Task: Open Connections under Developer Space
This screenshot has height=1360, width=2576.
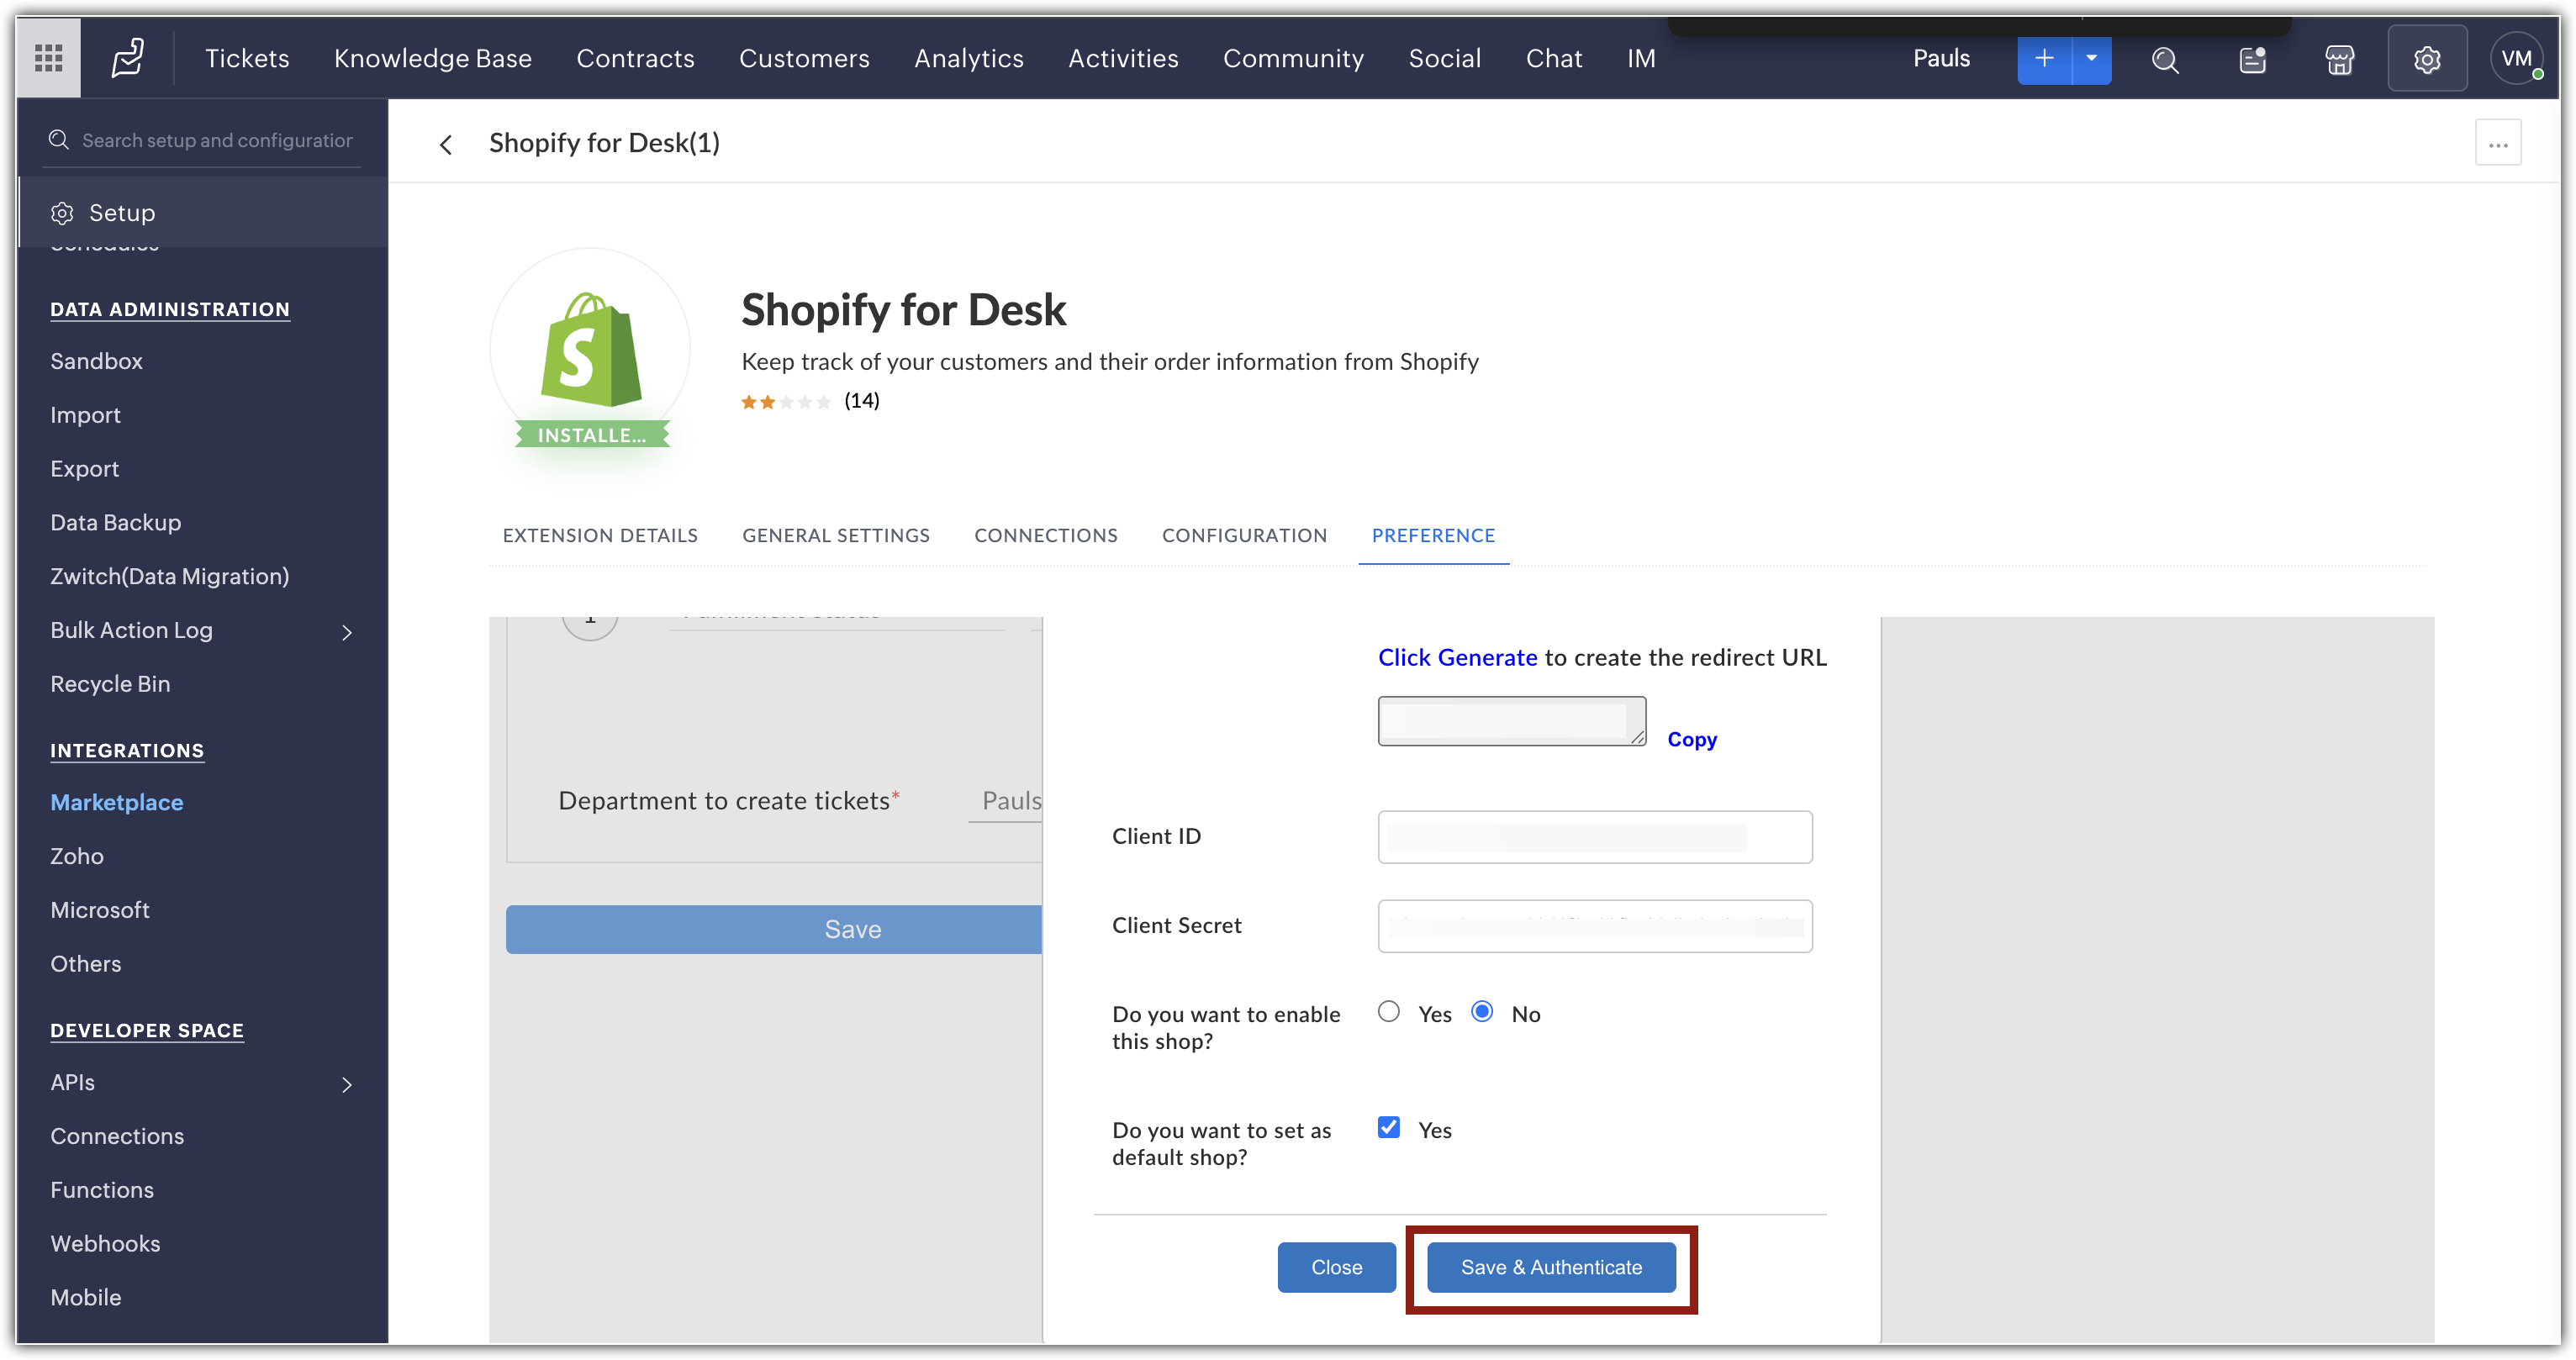Action: 117,1136
